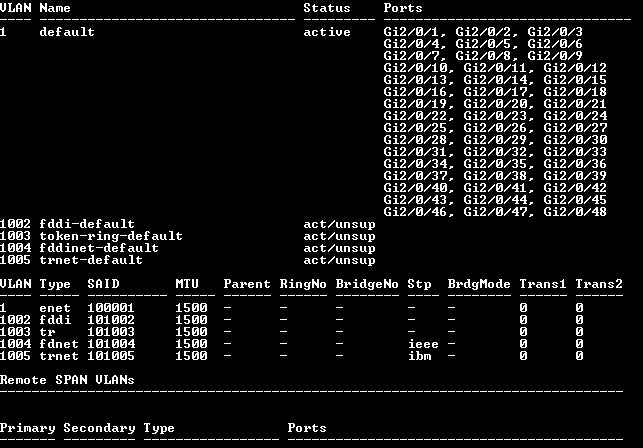Screen dimensions: 643x448
Task: Click the 'Parent' column header
Action: click(x=247, y=284)
